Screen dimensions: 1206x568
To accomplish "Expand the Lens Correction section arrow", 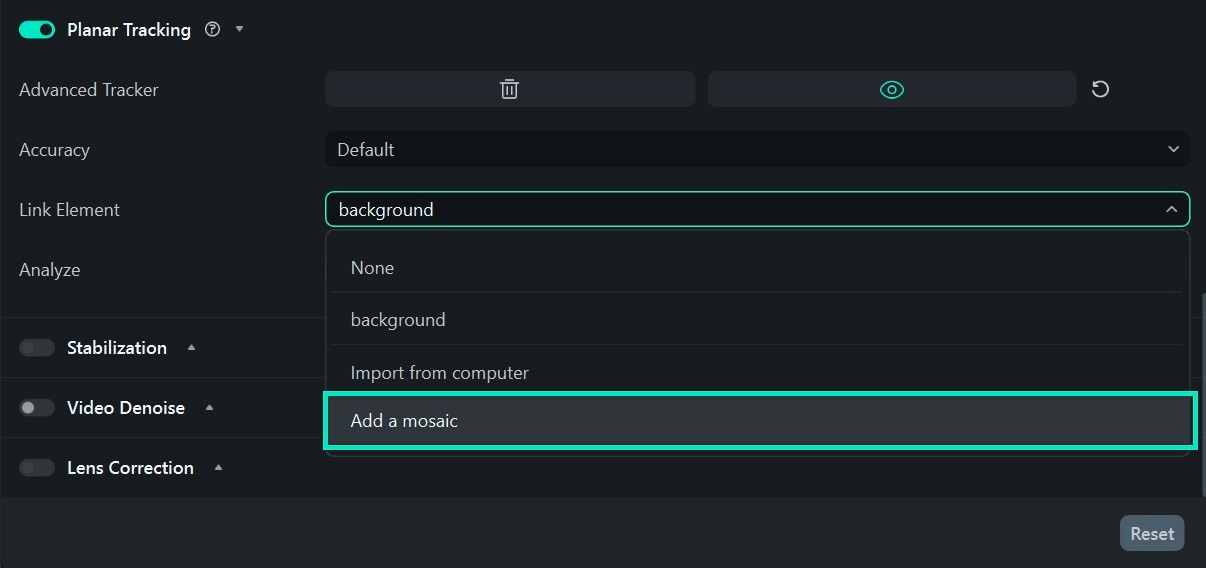I will point(218,467).
